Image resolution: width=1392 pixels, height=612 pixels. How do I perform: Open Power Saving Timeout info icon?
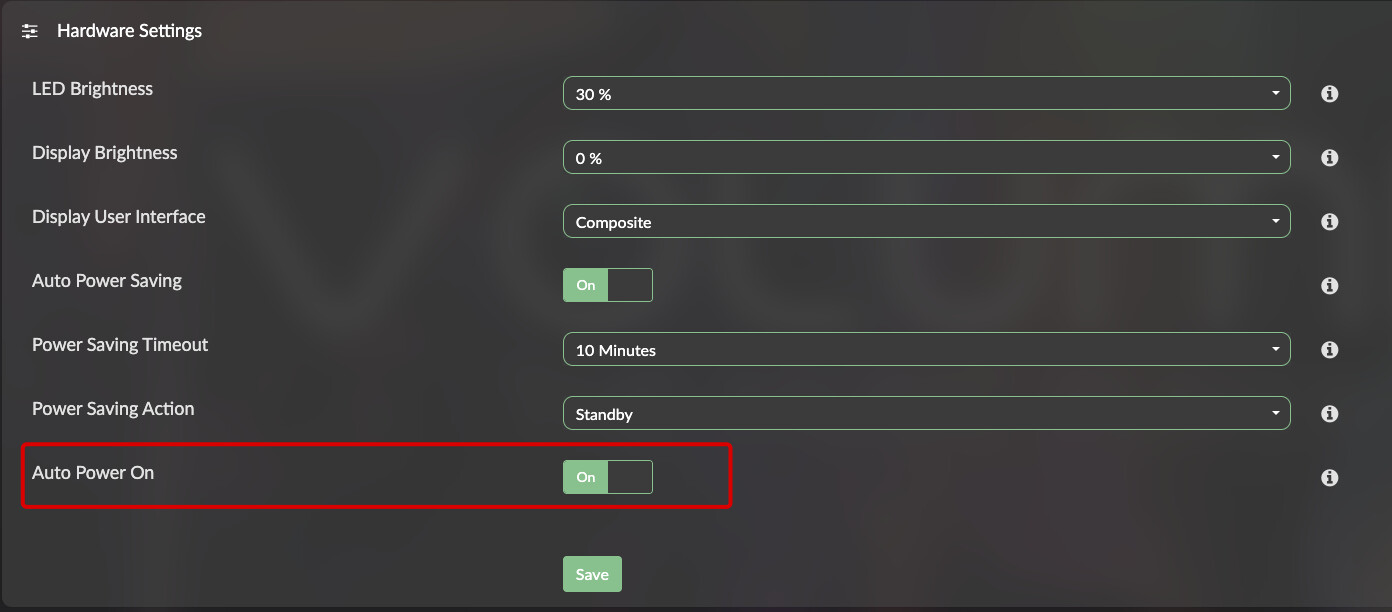(x=1329, y=350)
